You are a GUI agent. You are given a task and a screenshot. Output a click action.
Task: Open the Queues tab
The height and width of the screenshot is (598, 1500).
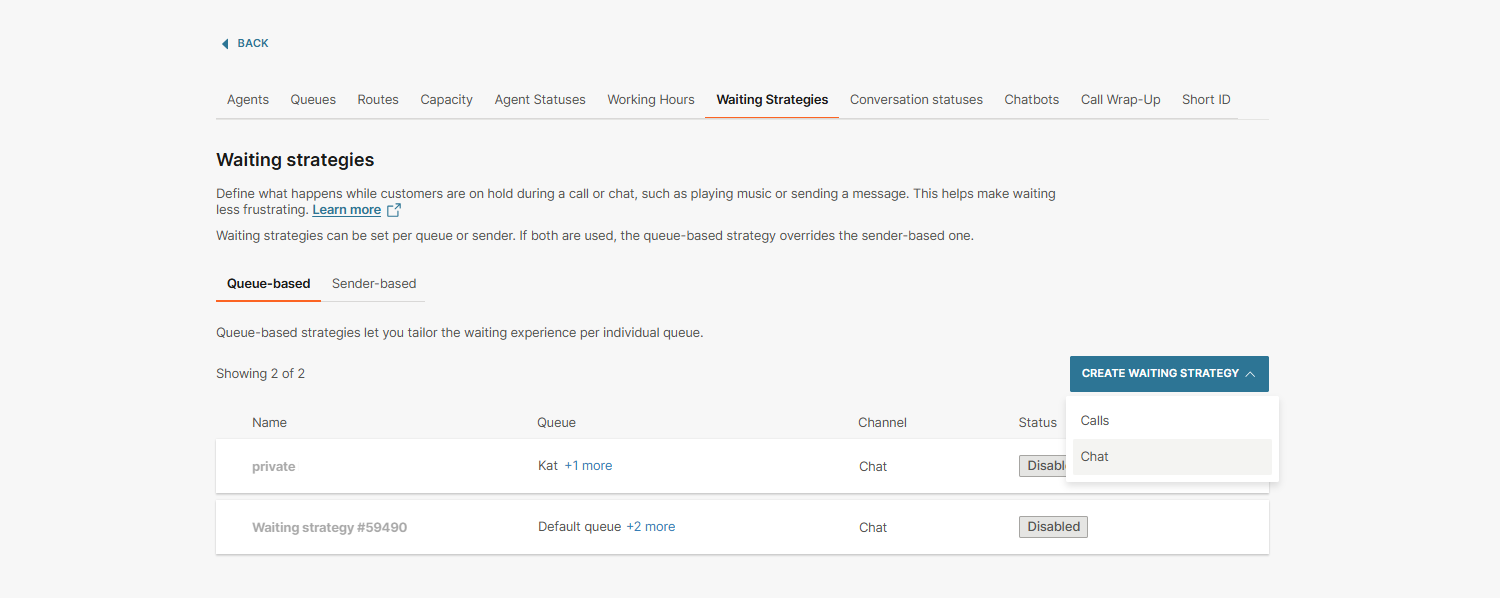313,100
